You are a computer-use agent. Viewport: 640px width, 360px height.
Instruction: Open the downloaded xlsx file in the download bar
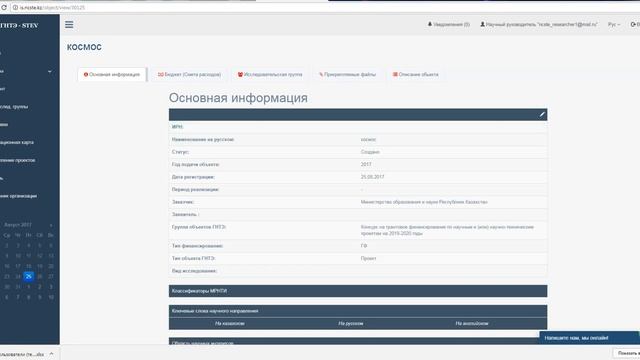tap(22, 354)
